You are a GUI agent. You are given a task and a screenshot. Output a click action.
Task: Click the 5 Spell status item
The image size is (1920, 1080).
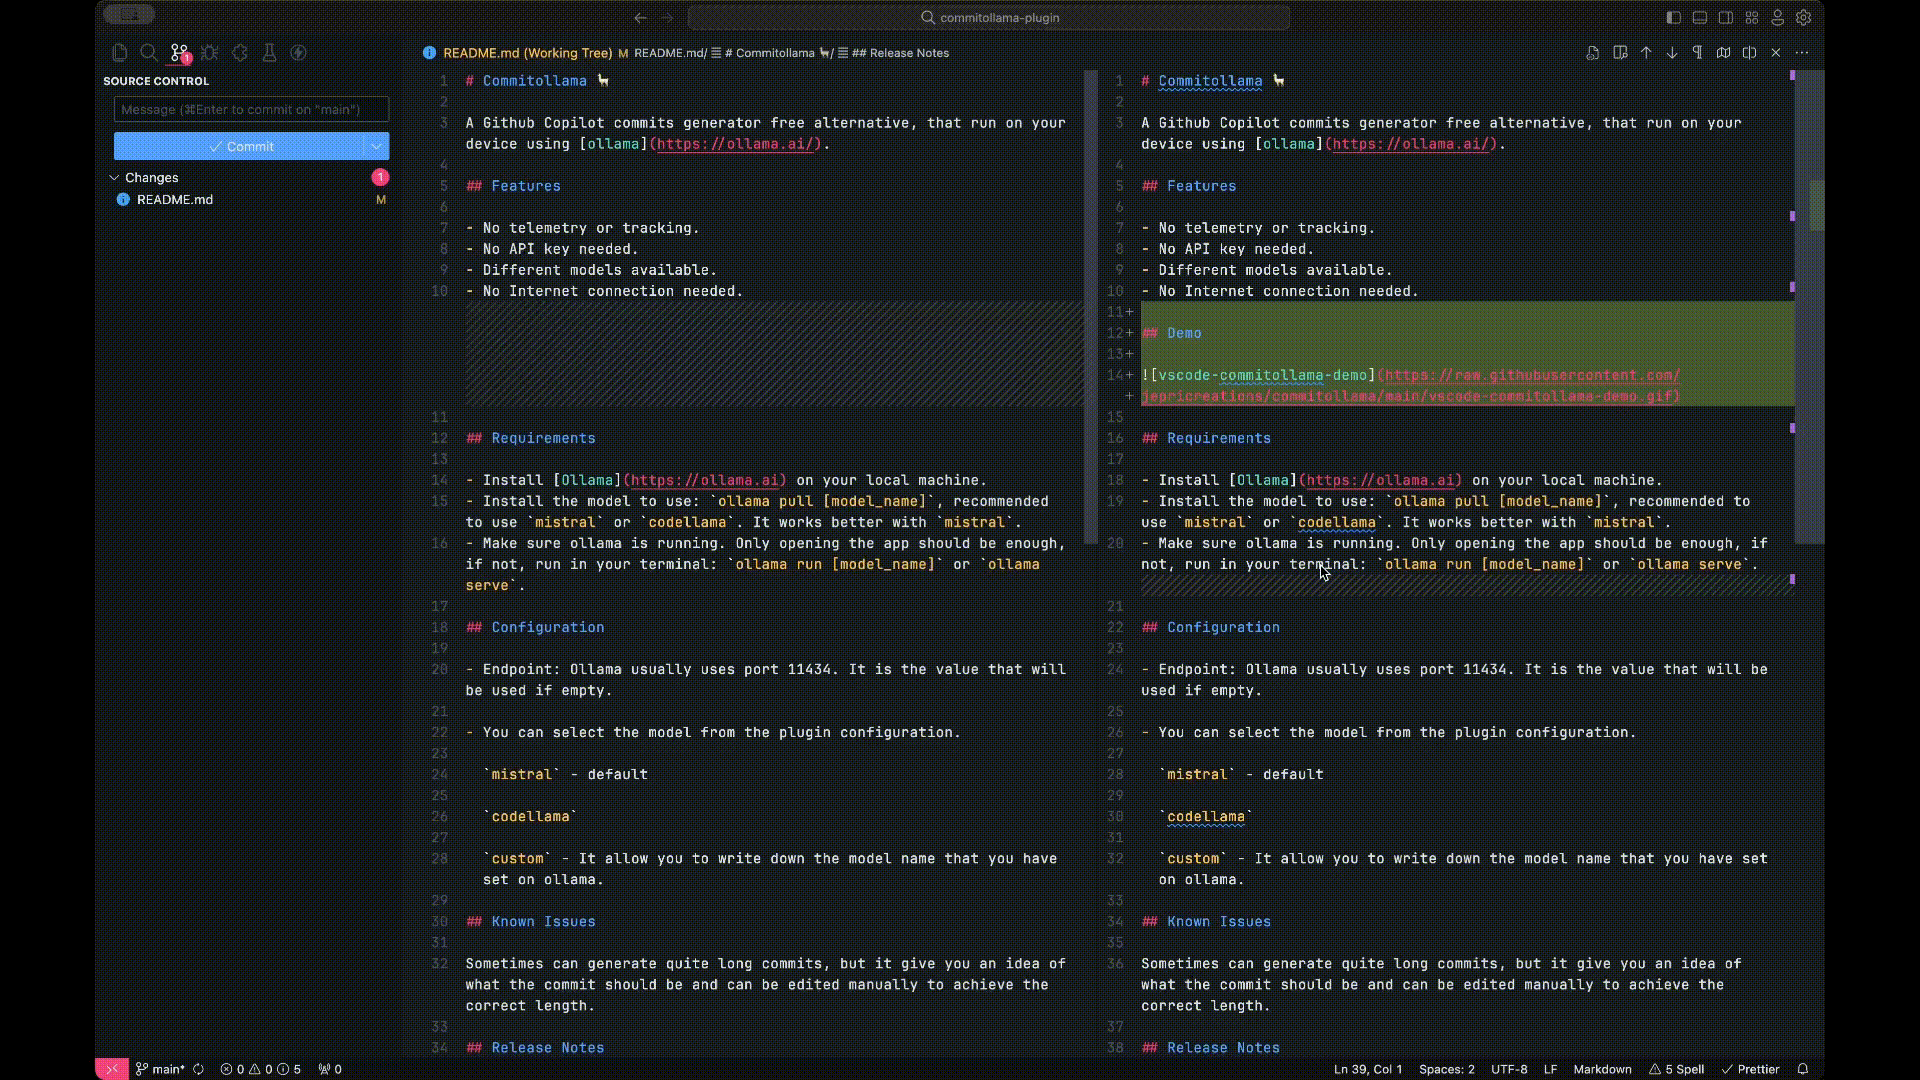1676,1069
